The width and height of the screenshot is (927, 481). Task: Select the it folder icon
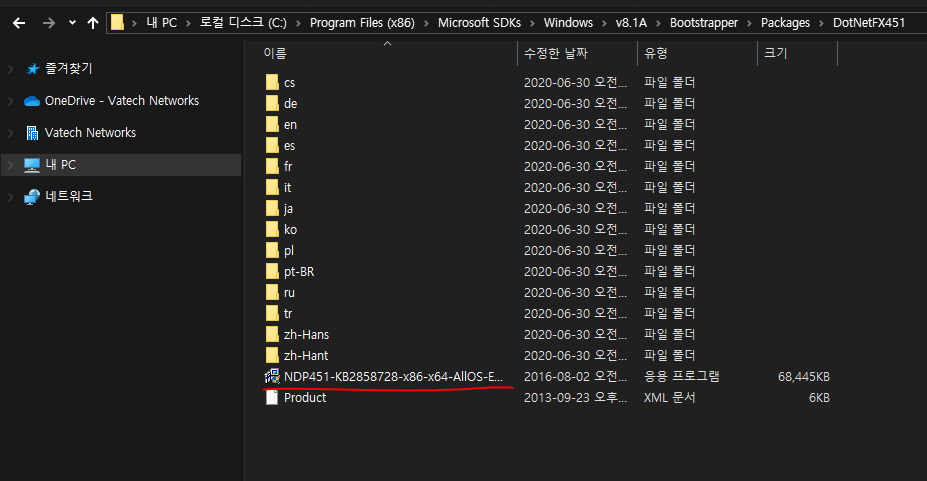coord(272,187)
